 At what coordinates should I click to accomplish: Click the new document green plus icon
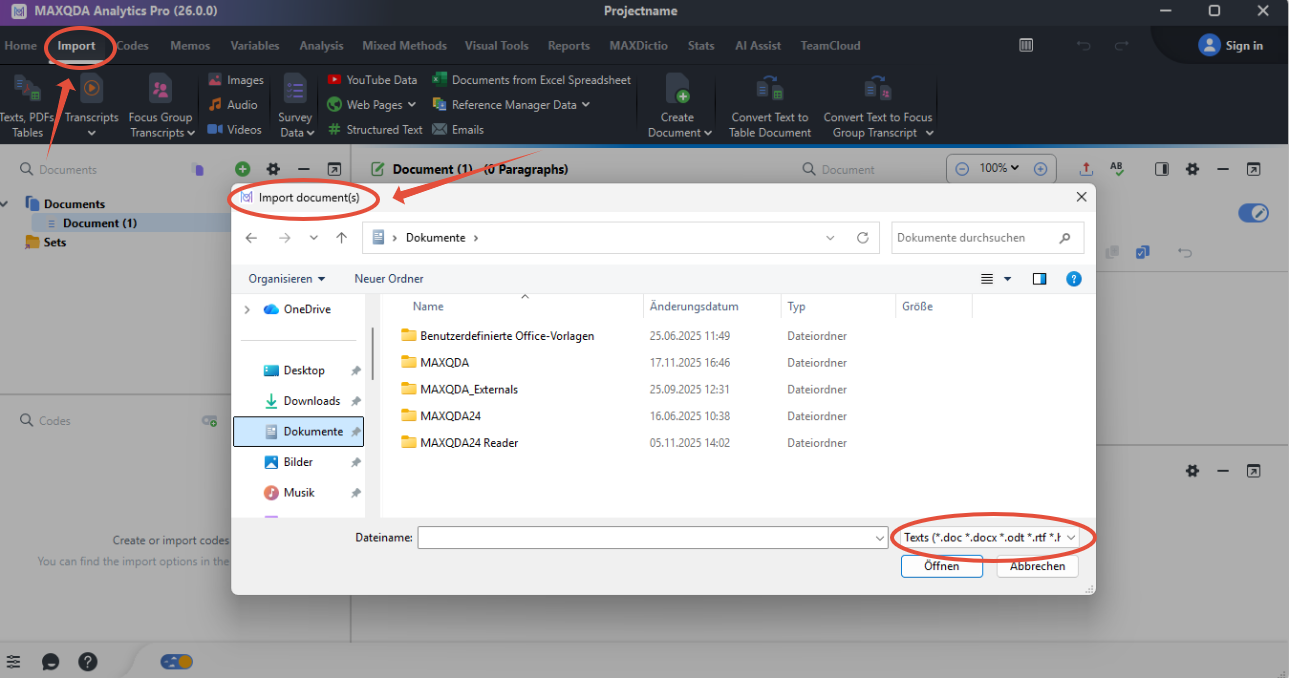(x=242, y=170)
